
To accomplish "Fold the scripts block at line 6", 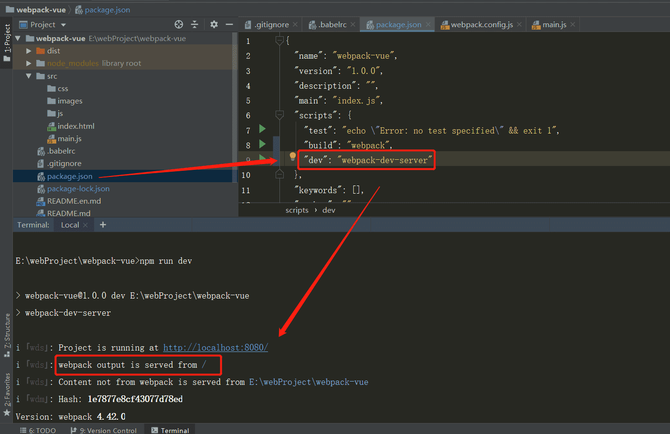I will click(x=279, y=115).
